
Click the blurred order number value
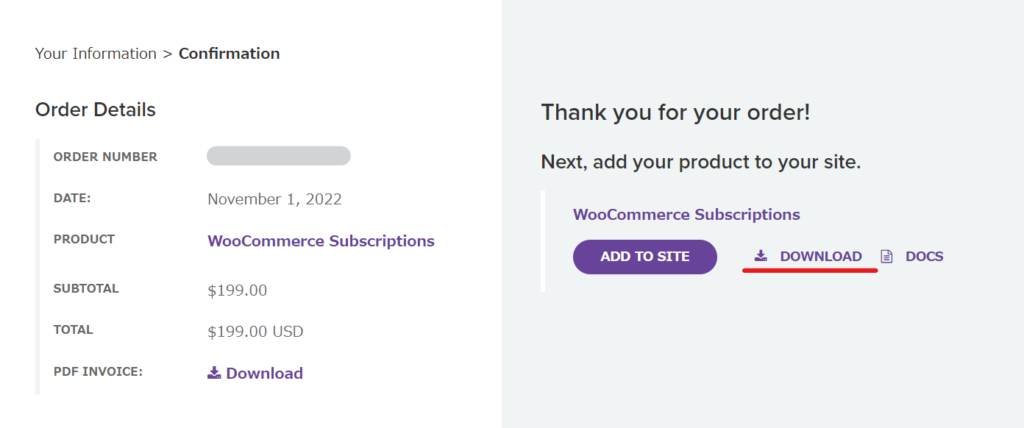coord(278,156)
